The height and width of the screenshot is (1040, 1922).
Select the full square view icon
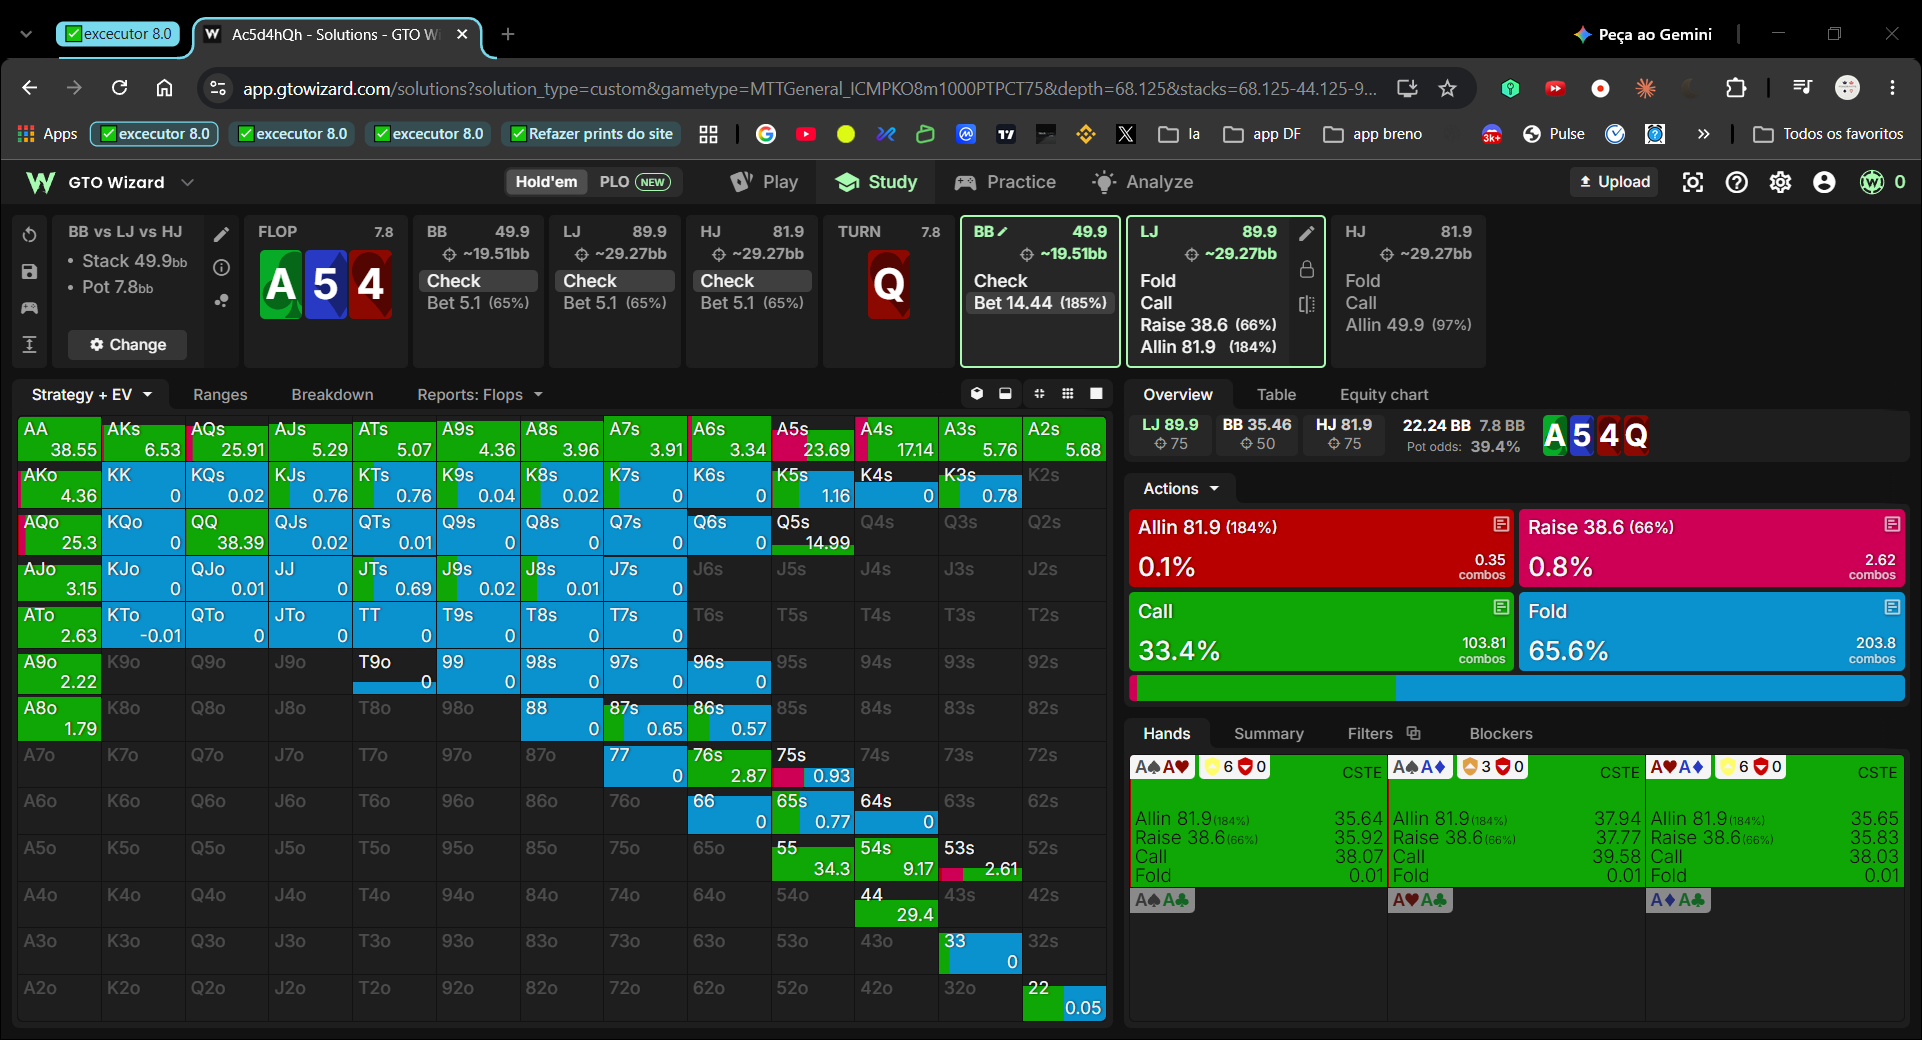click(x=1096, y=394)
